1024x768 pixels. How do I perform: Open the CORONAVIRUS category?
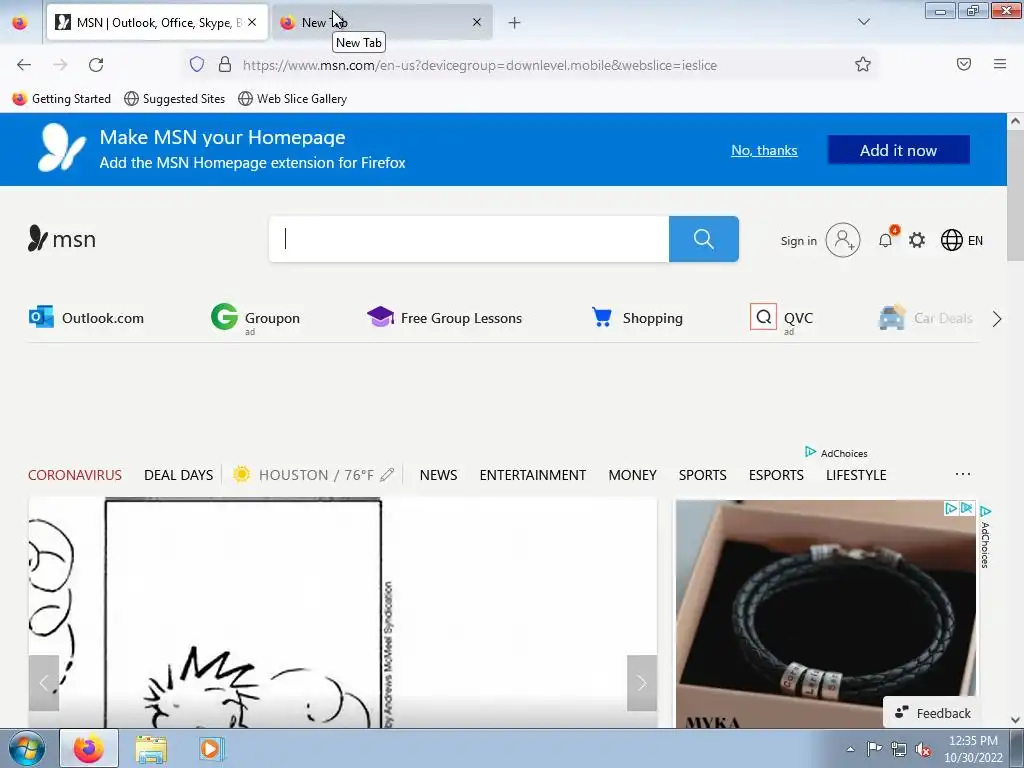click(x=75, y=475)
